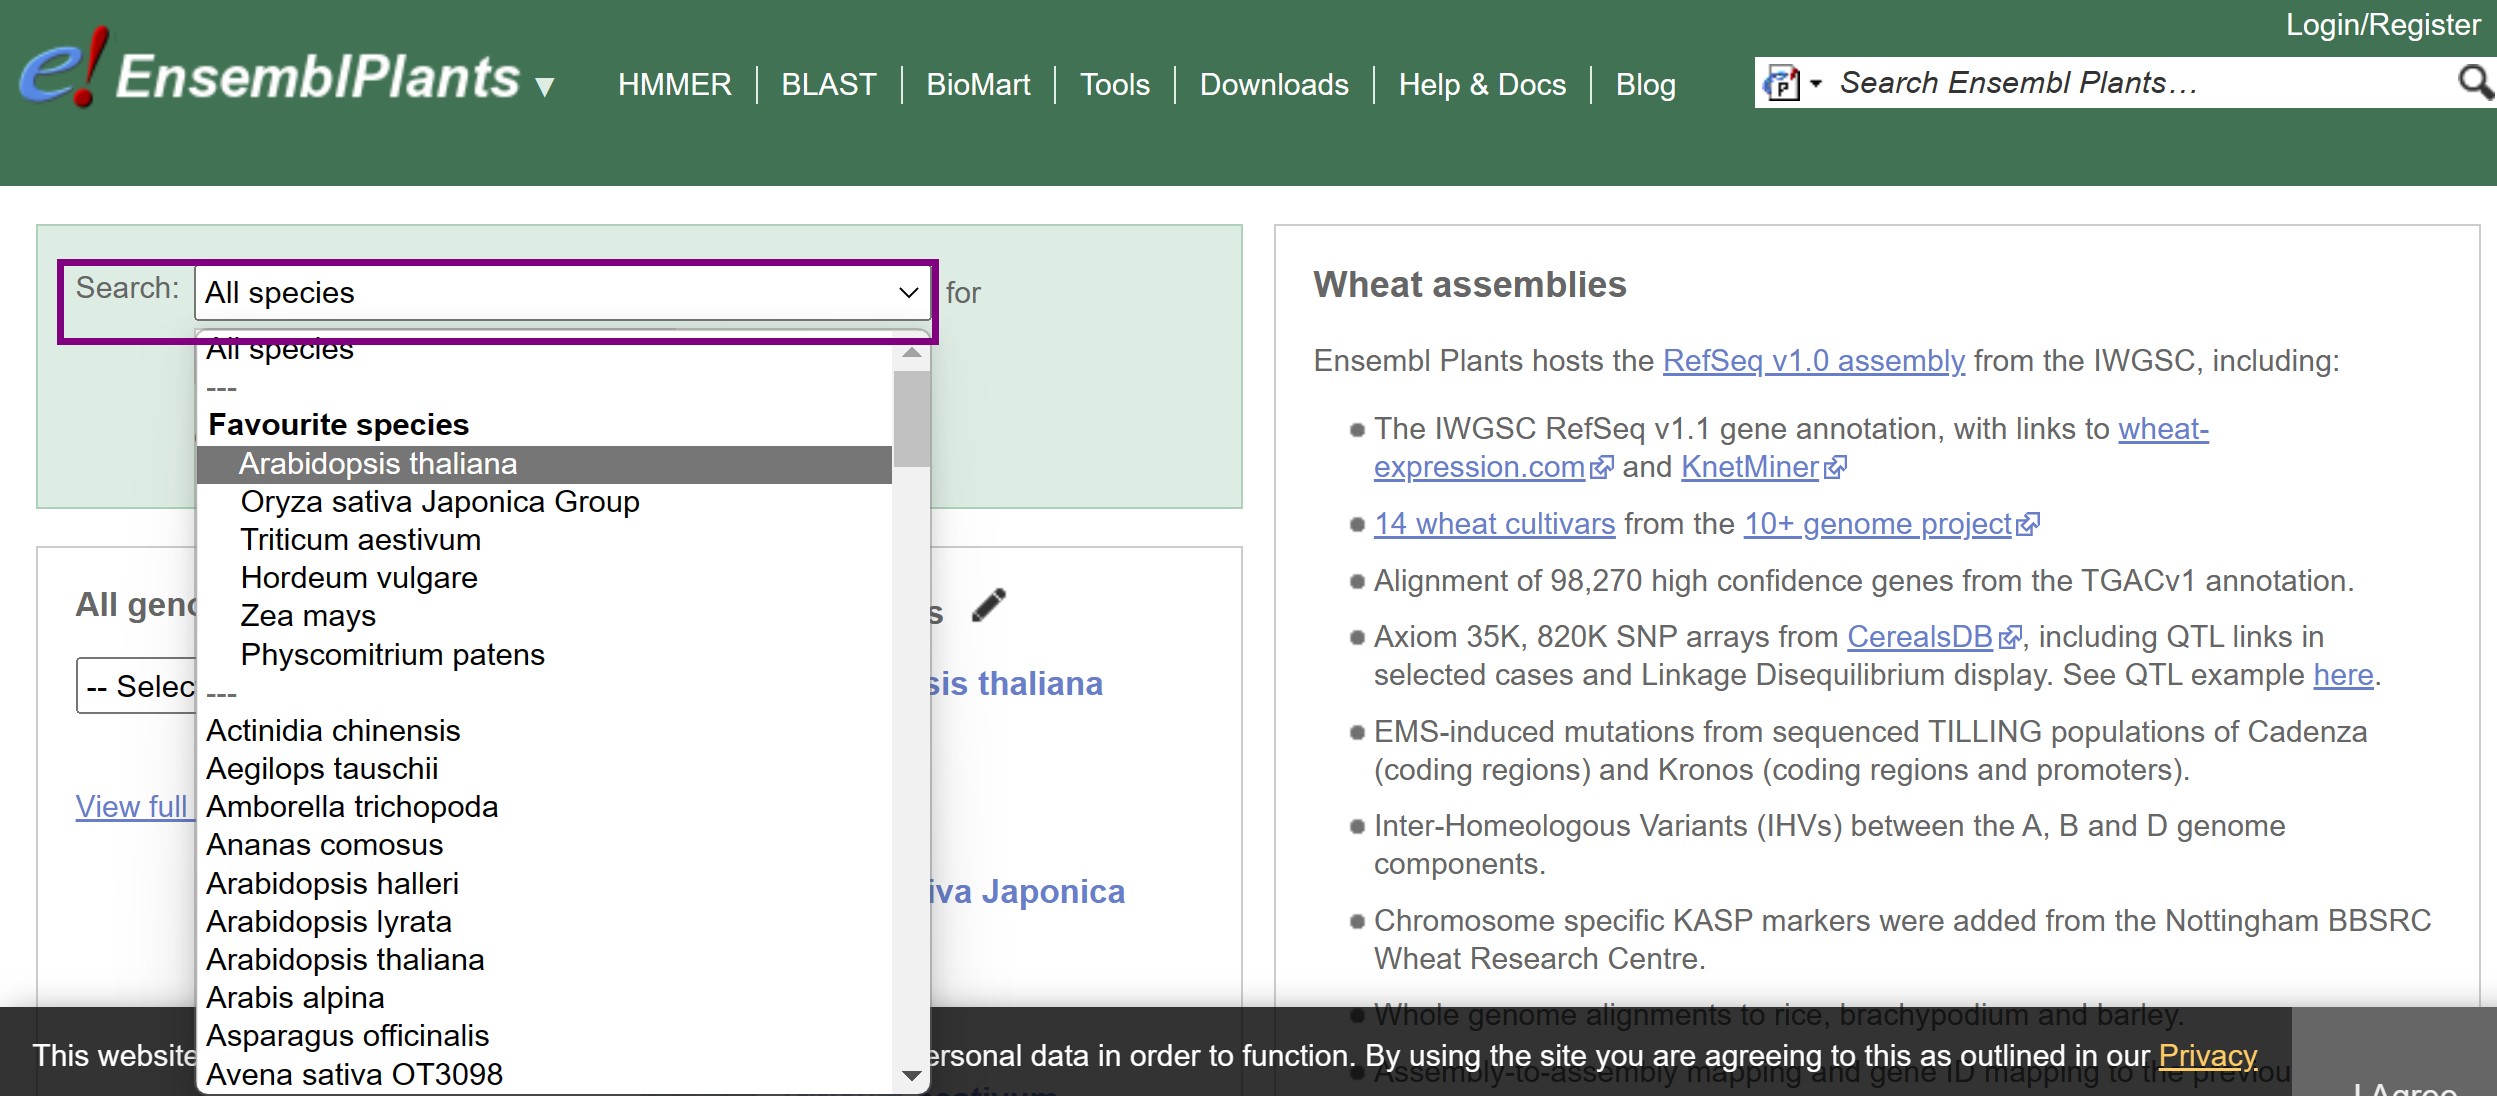Click the QTL example 'here' link
This screenshot has height=1096, width=2497.
(x=2343, y=675)
